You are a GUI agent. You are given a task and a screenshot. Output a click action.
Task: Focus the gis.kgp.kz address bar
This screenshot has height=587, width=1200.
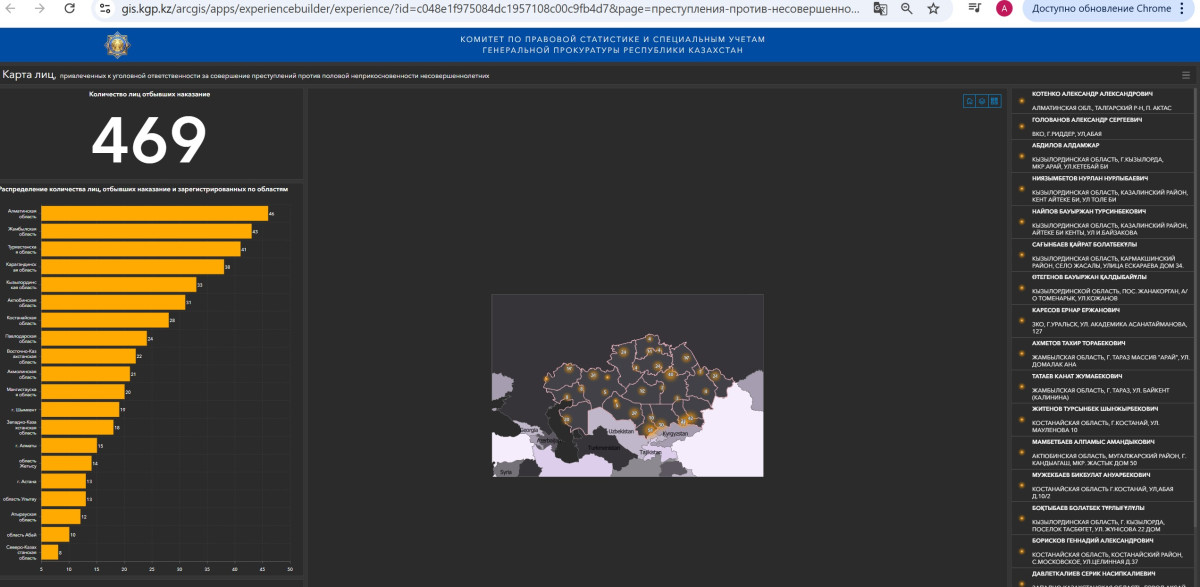(480, 8)
